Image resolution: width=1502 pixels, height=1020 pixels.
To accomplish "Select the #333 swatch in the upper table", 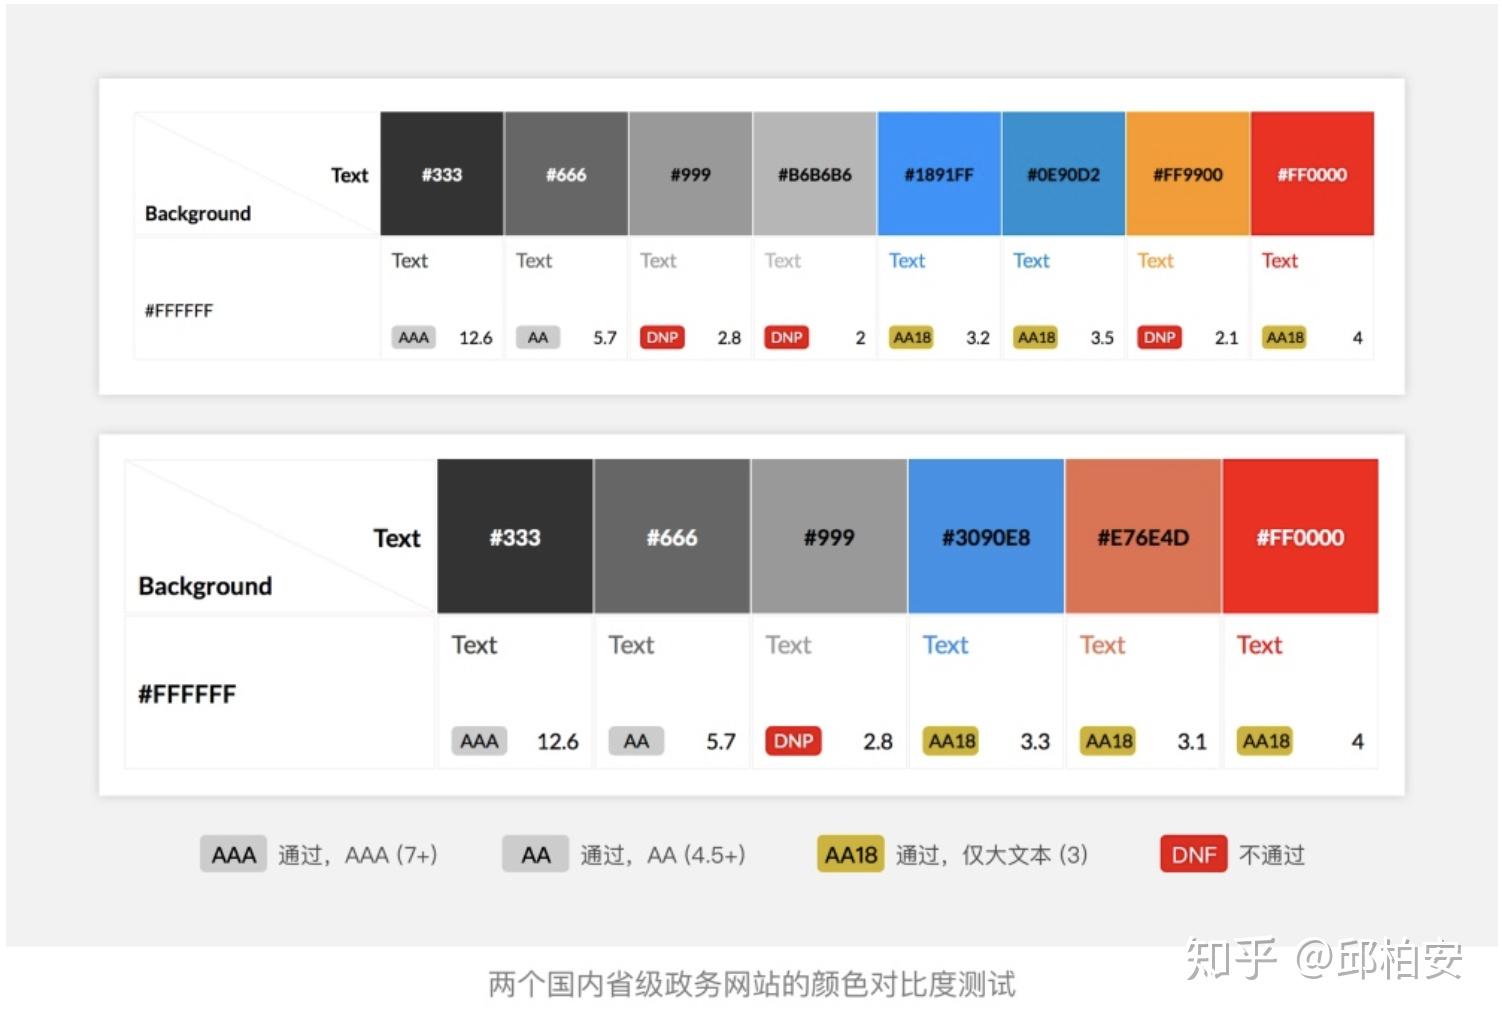I will click(442, 174).
